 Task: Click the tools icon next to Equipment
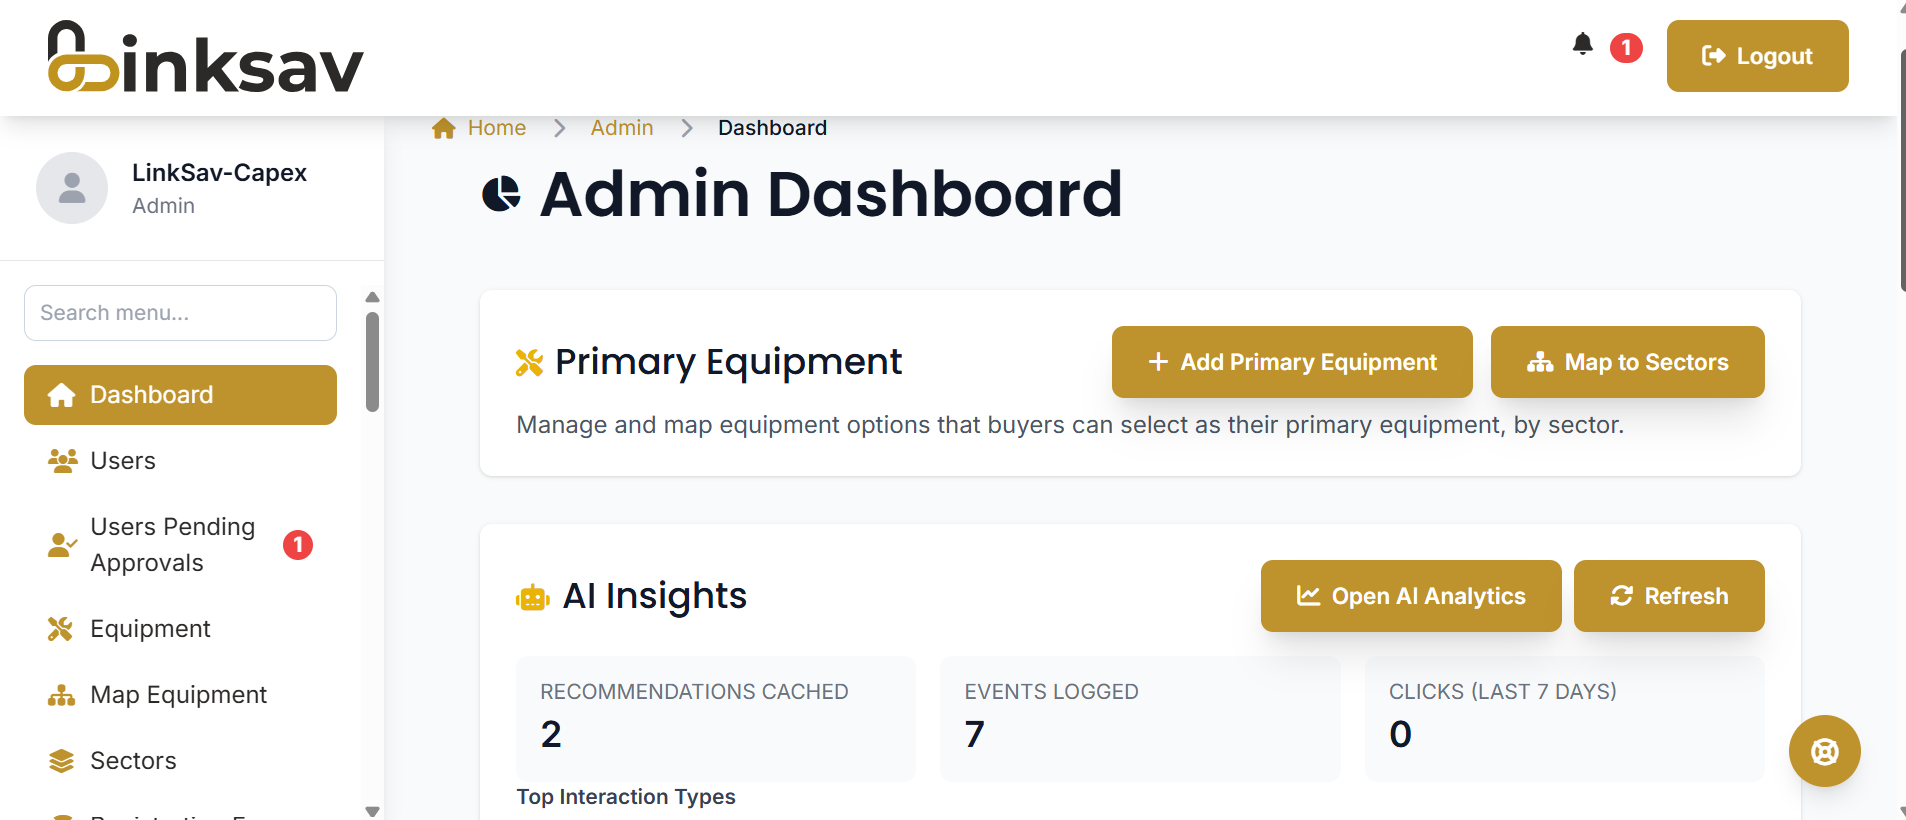pyautogui.click(x=61, y=629)
